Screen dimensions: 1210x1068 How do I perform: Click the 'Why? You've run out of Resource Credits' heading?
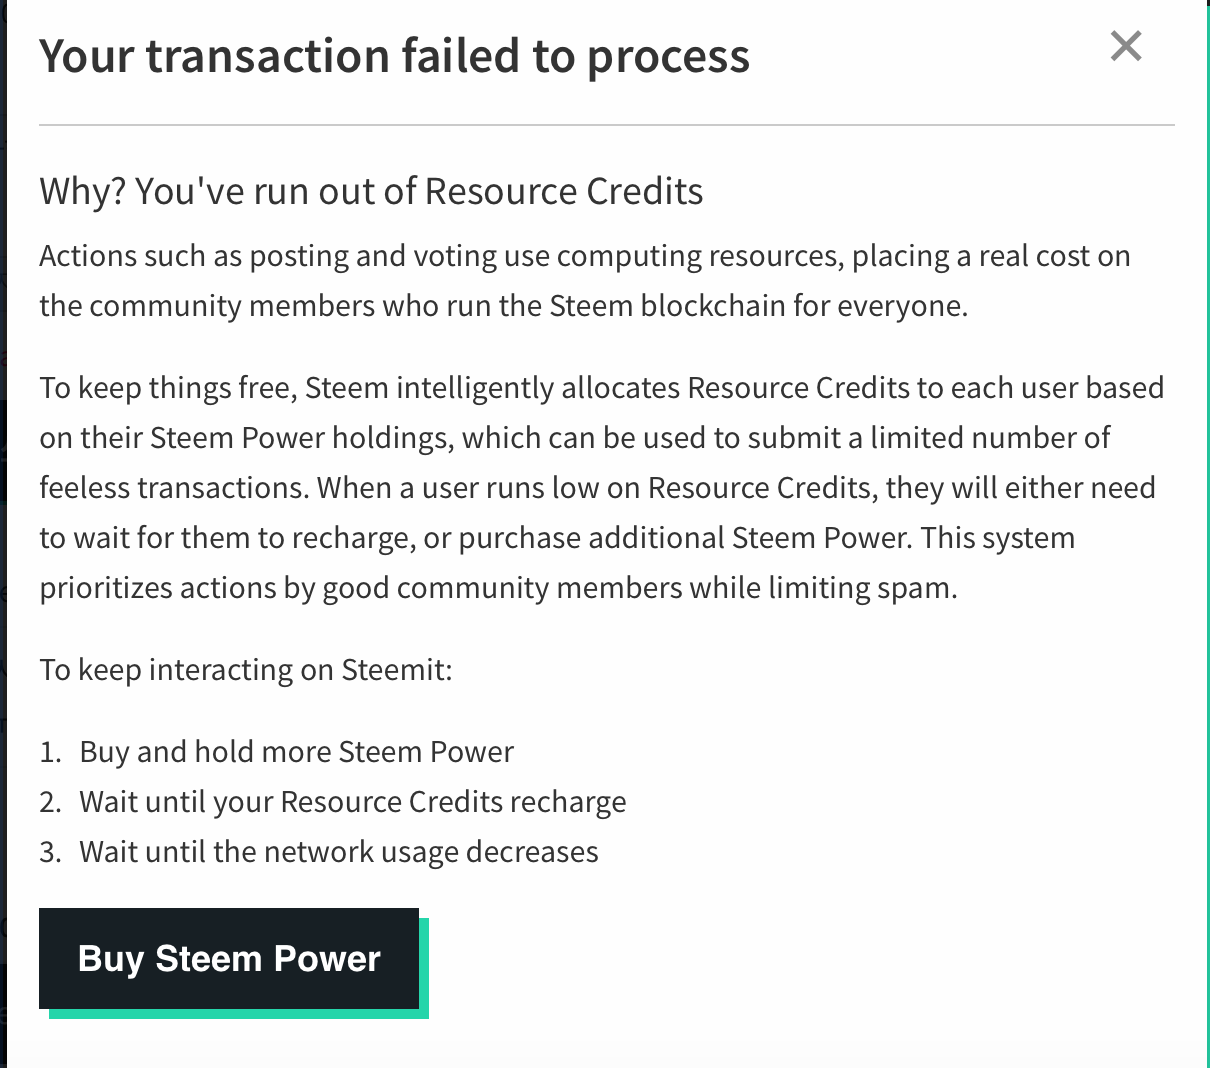[x=371, y=191]
